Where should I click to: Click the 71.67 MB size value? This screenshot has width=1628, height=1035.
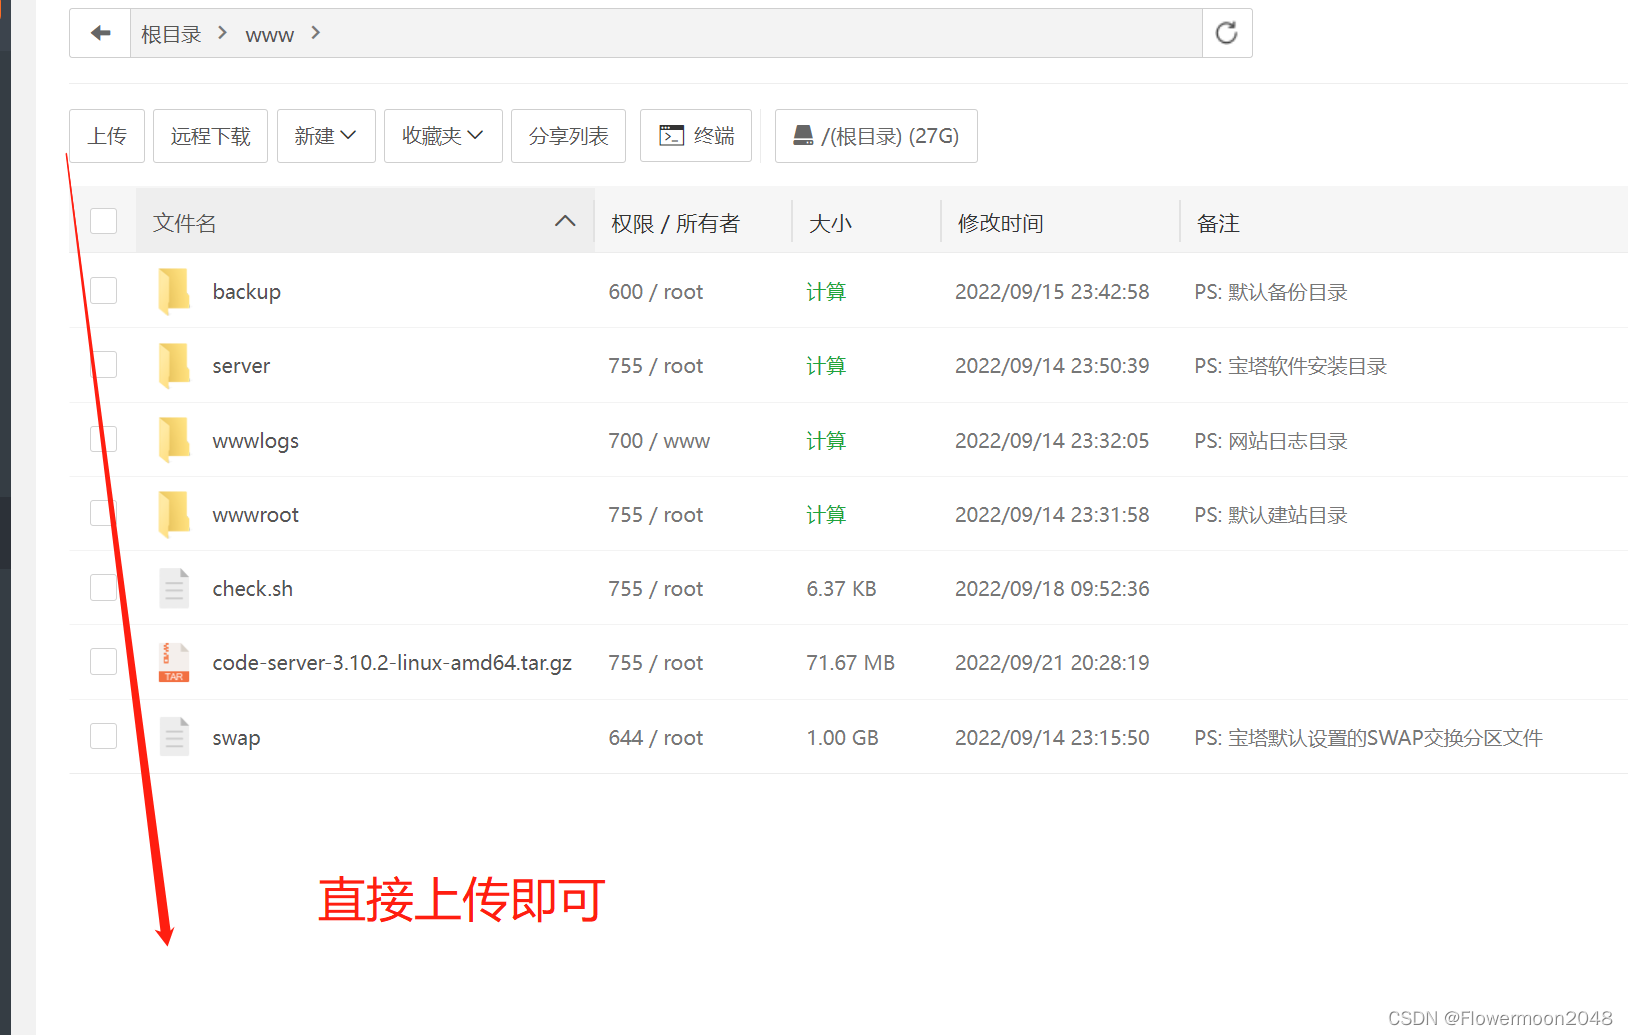tap(851, 663)
